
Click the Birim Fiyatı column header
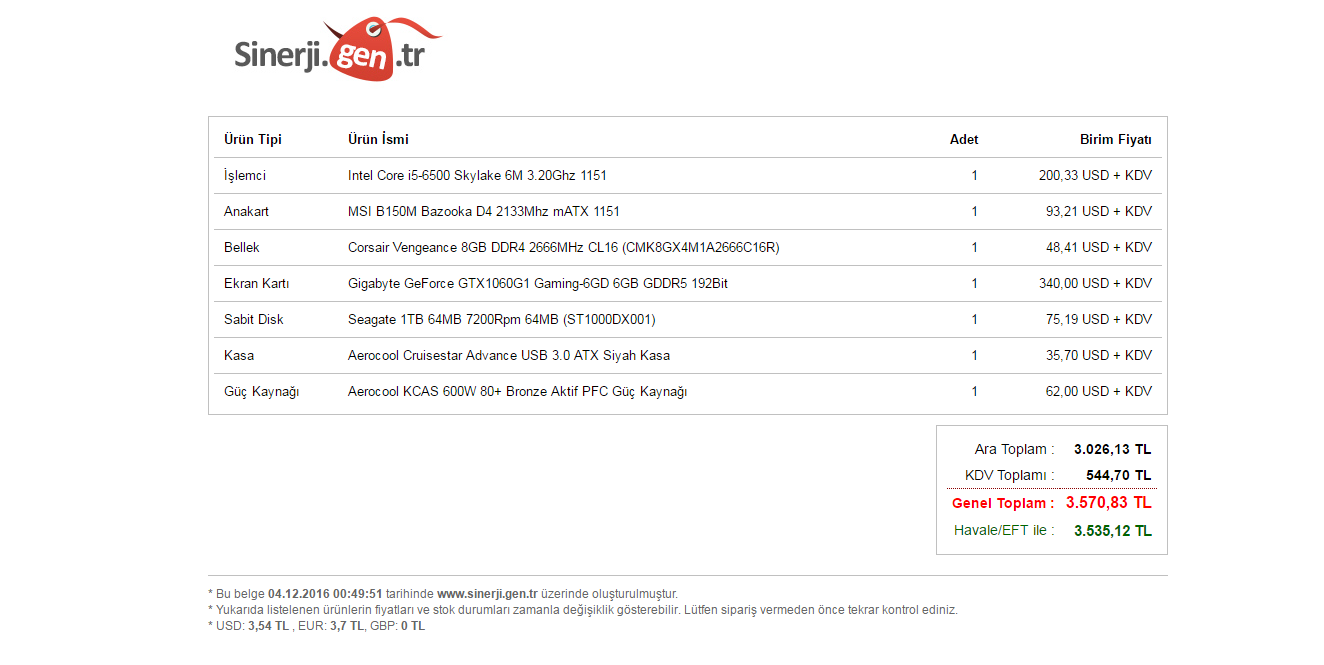1116,139
